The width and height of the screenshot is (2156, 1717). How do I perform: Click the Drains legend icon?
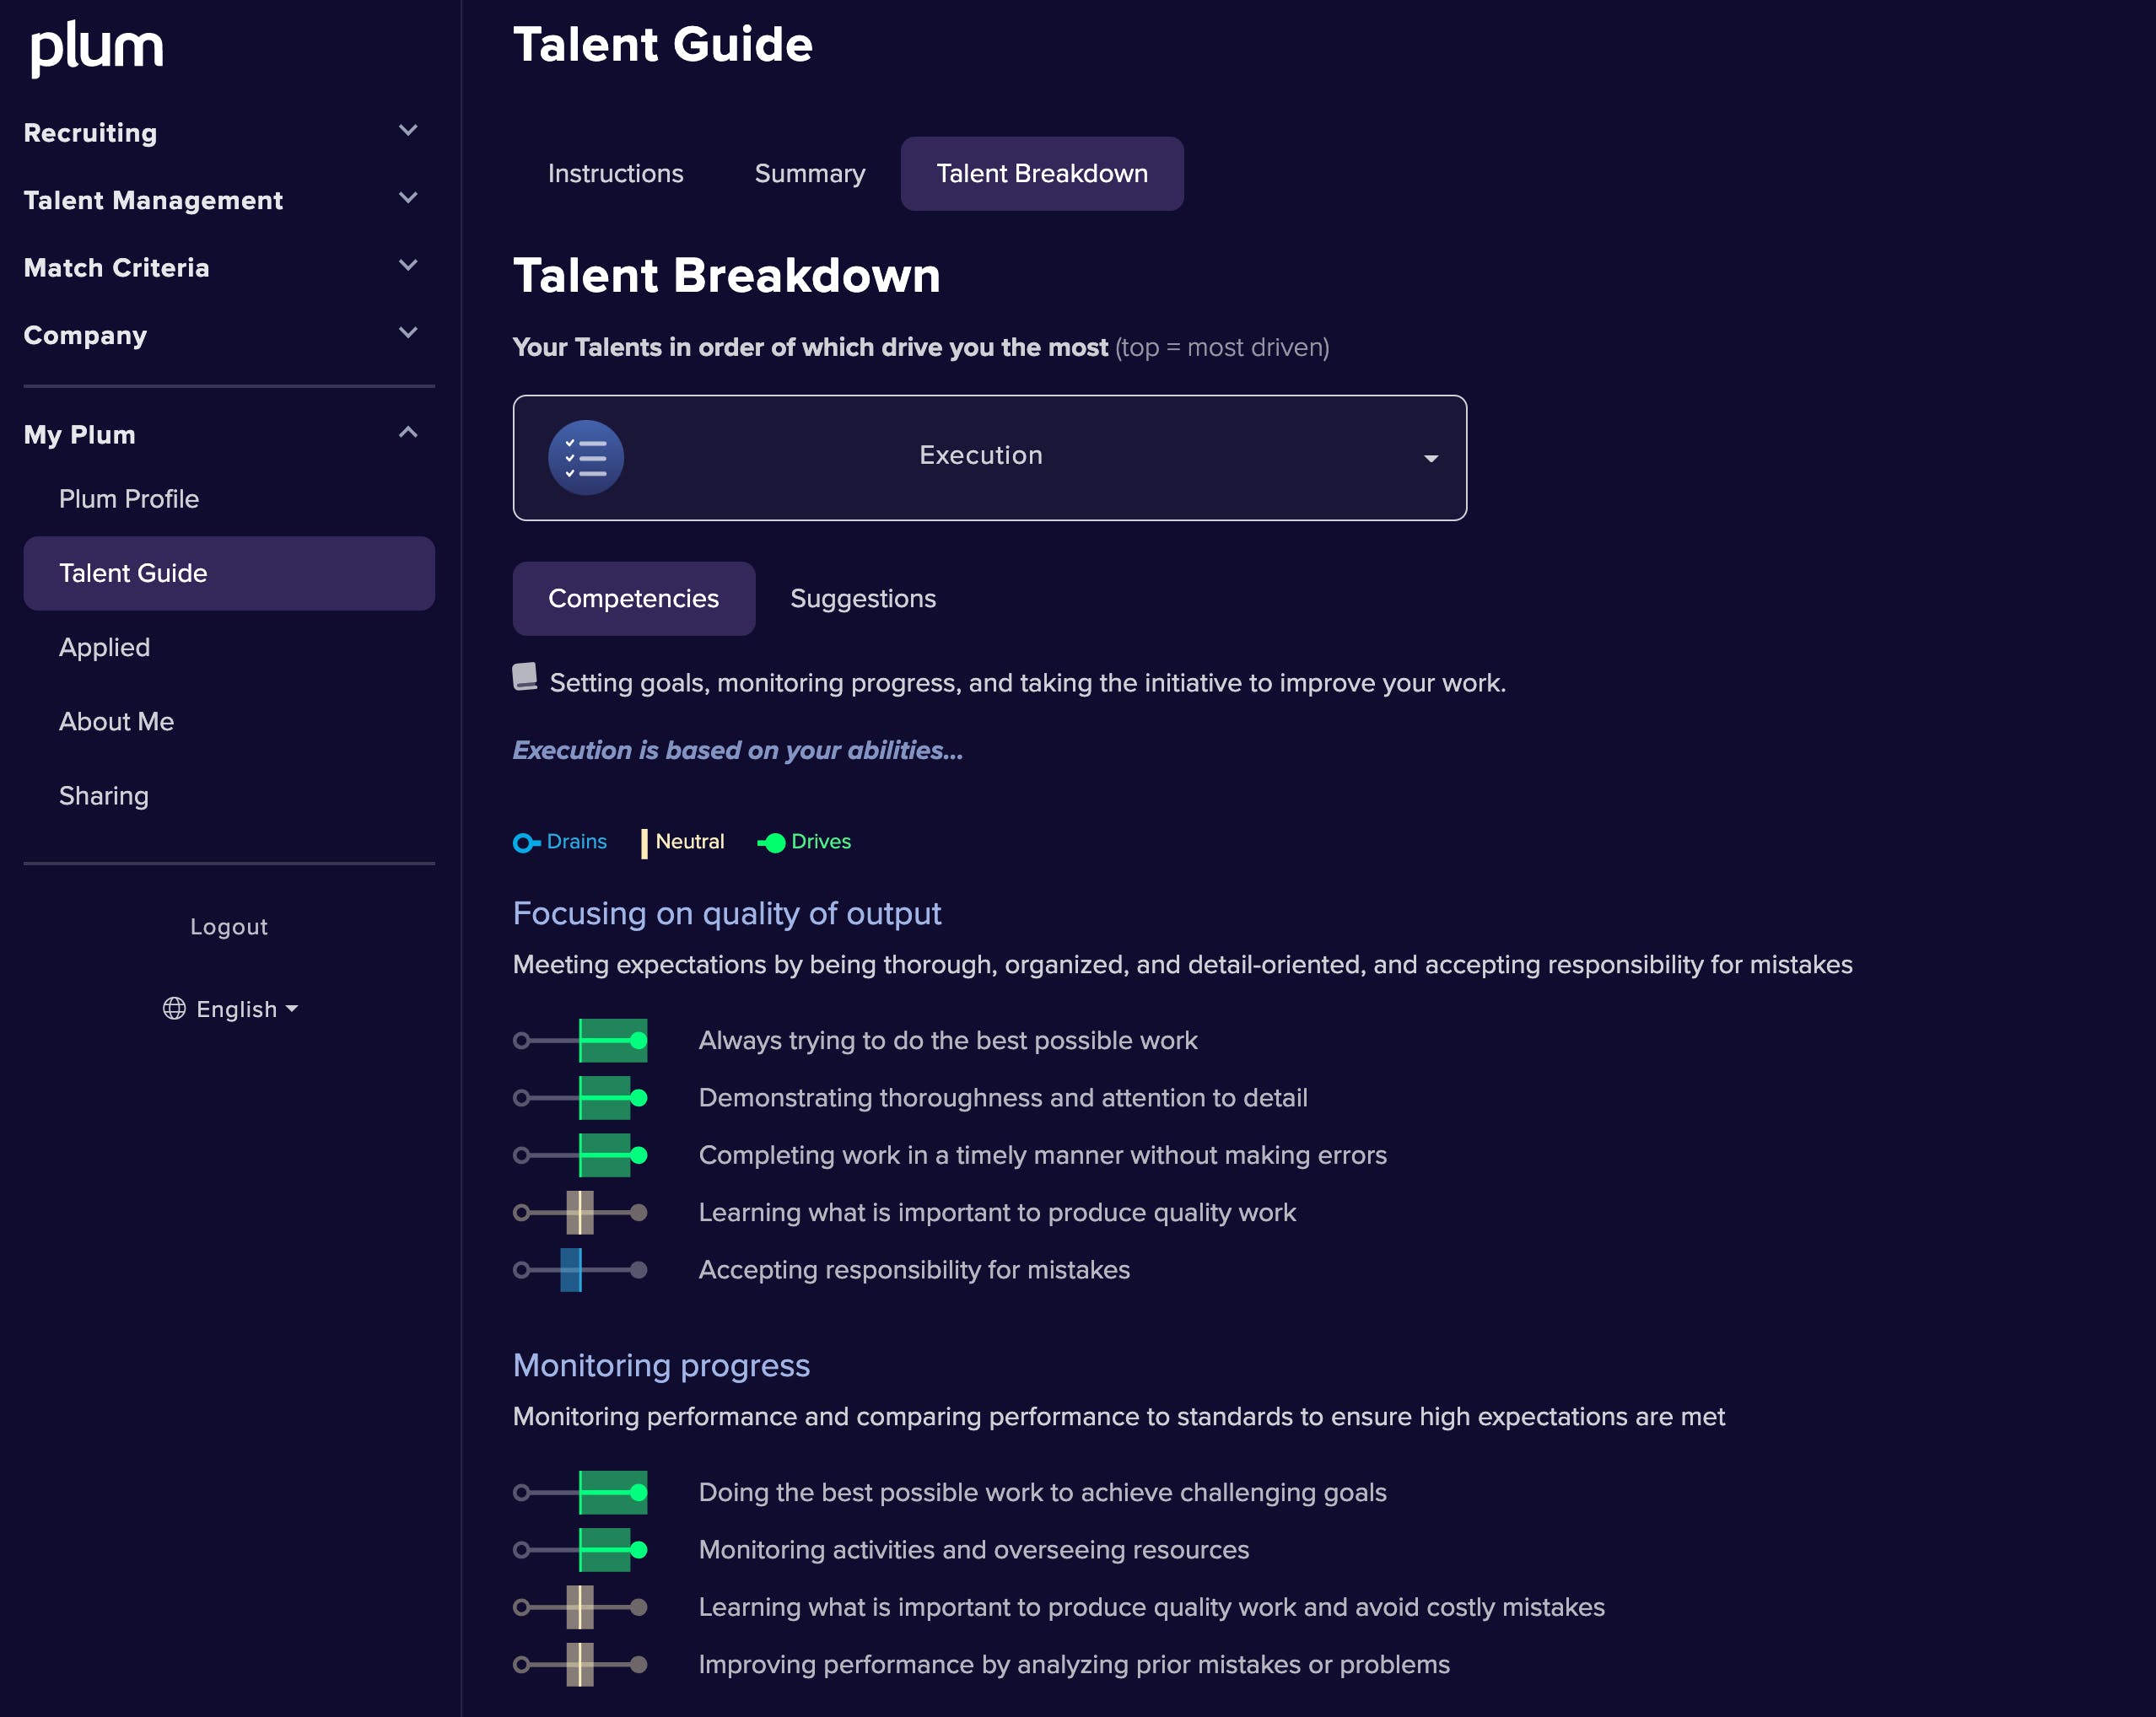tap(526, 843)
